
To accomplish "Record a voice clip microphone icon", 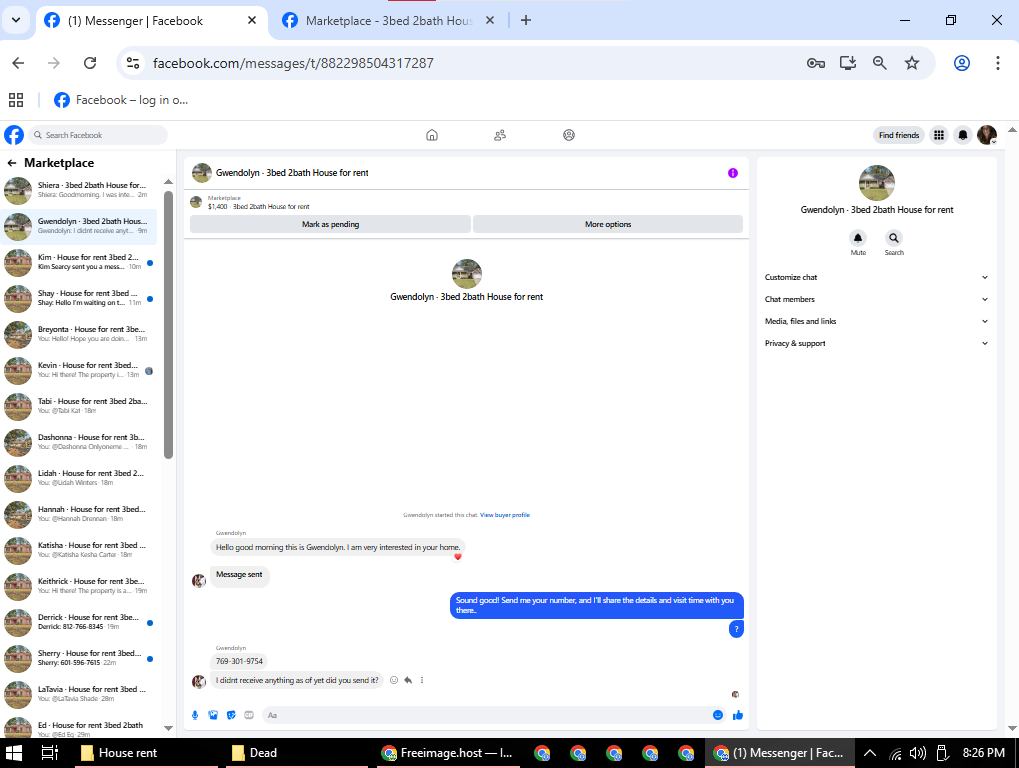I will pos(195,715).
